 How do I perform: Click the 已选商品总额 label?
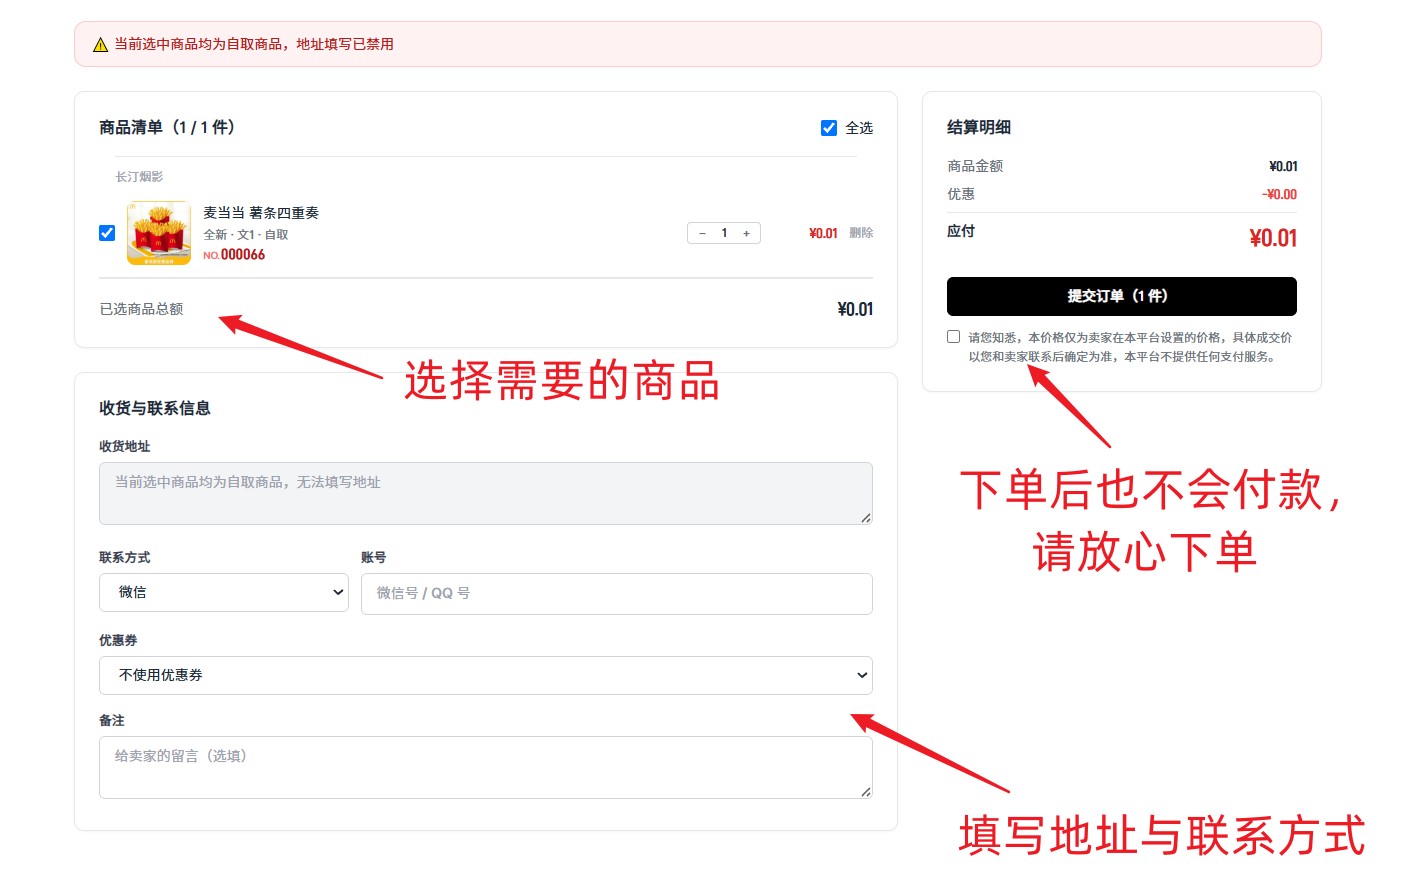click(x=141, y=309)
